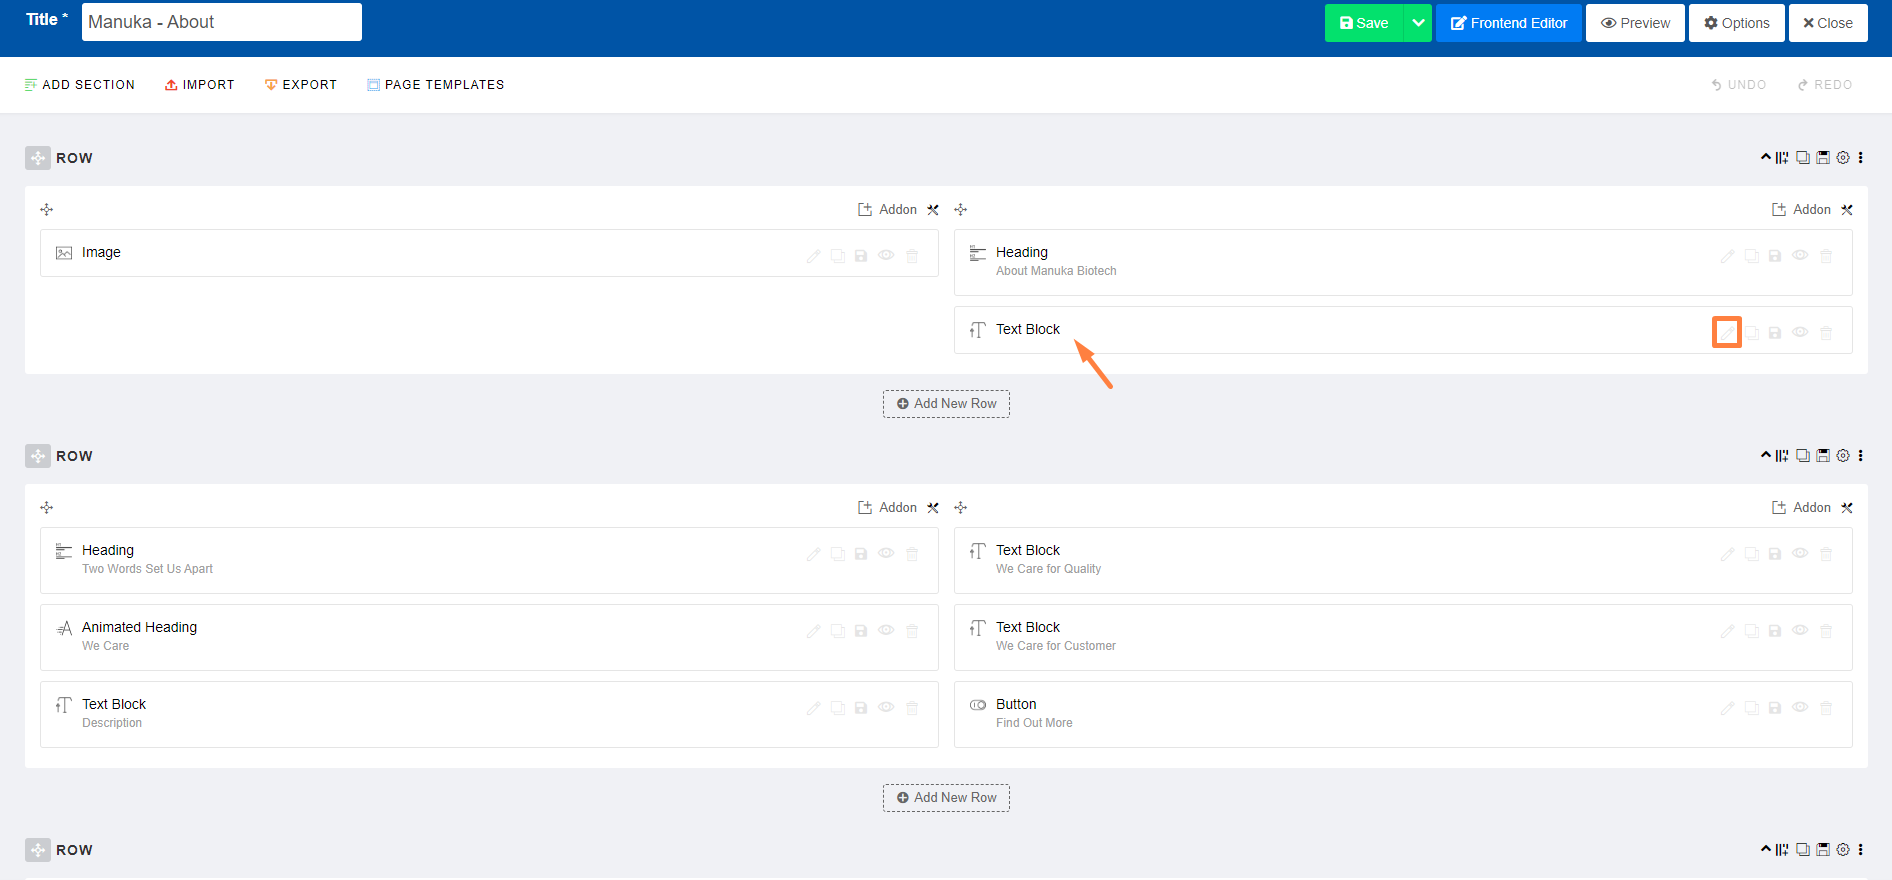Screen dimensions: 1892x880
Task: Toggle visibility of the Image addon
Action: pos(886,256)
